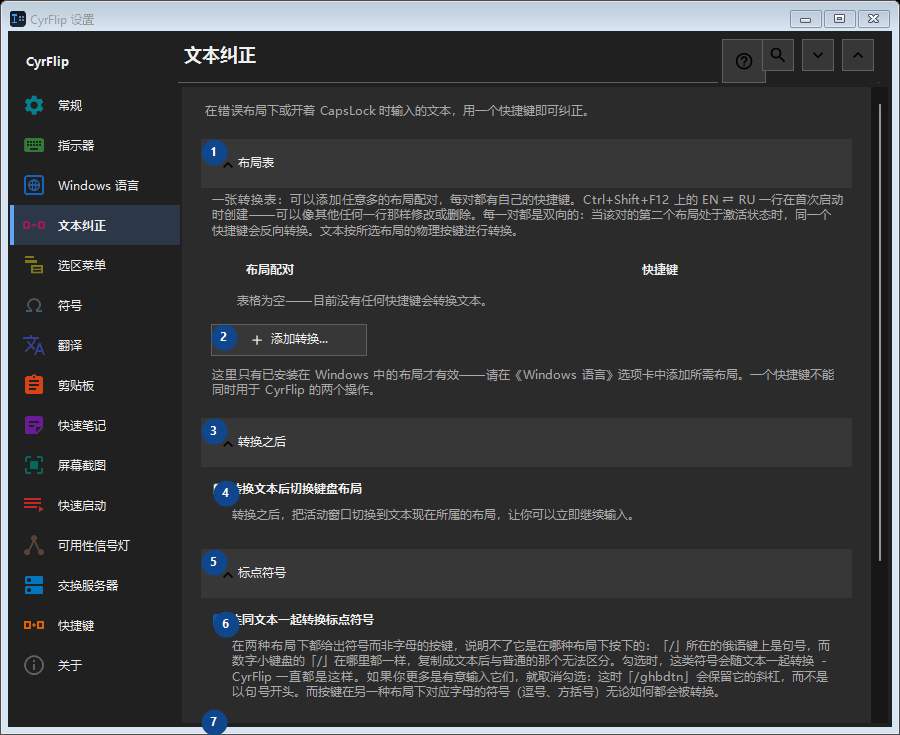Go to the Windows 语言 page

[x=95, y=185]
